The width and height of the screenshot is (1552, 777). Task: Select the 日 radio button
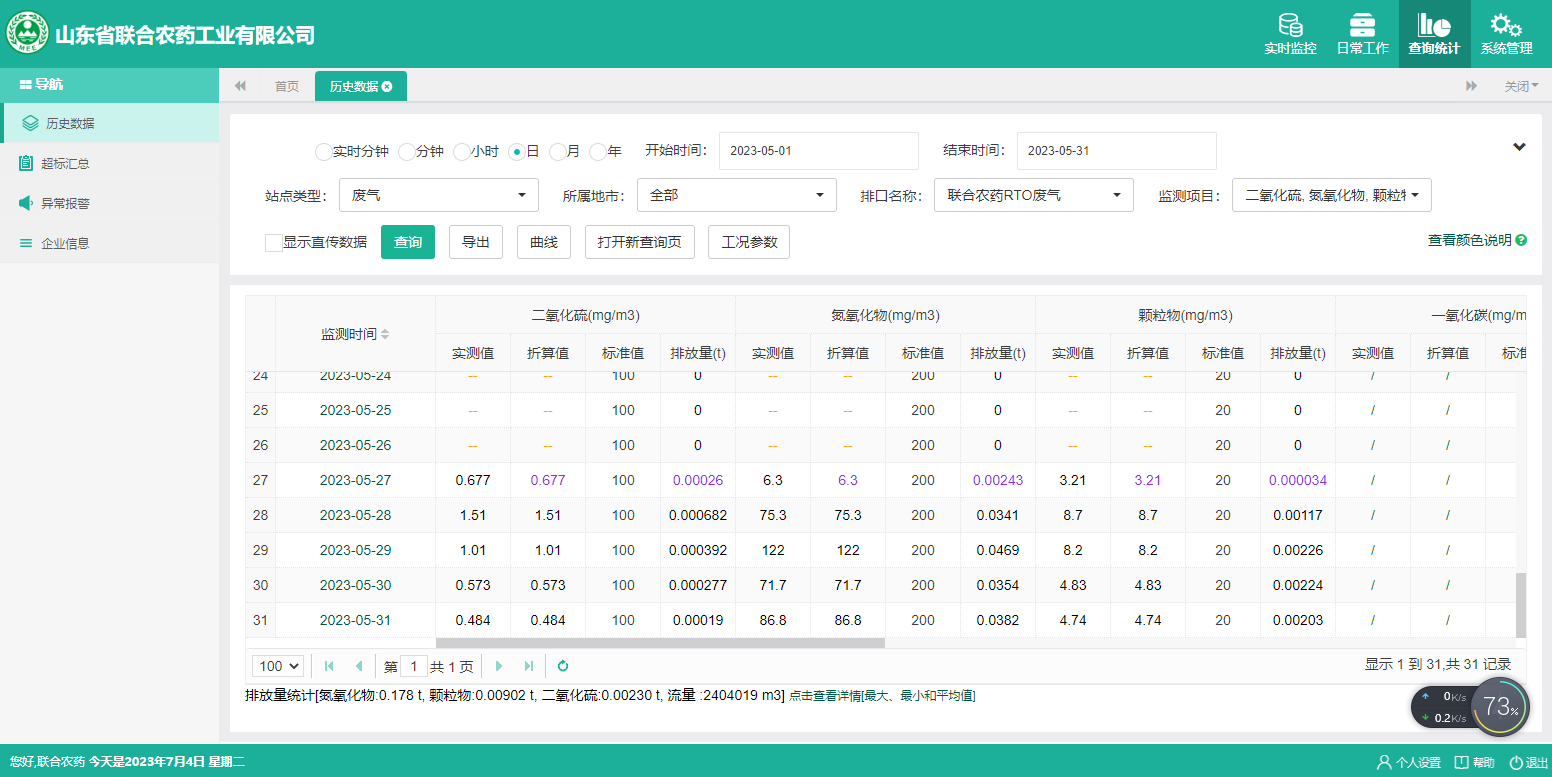click(516, 152)
